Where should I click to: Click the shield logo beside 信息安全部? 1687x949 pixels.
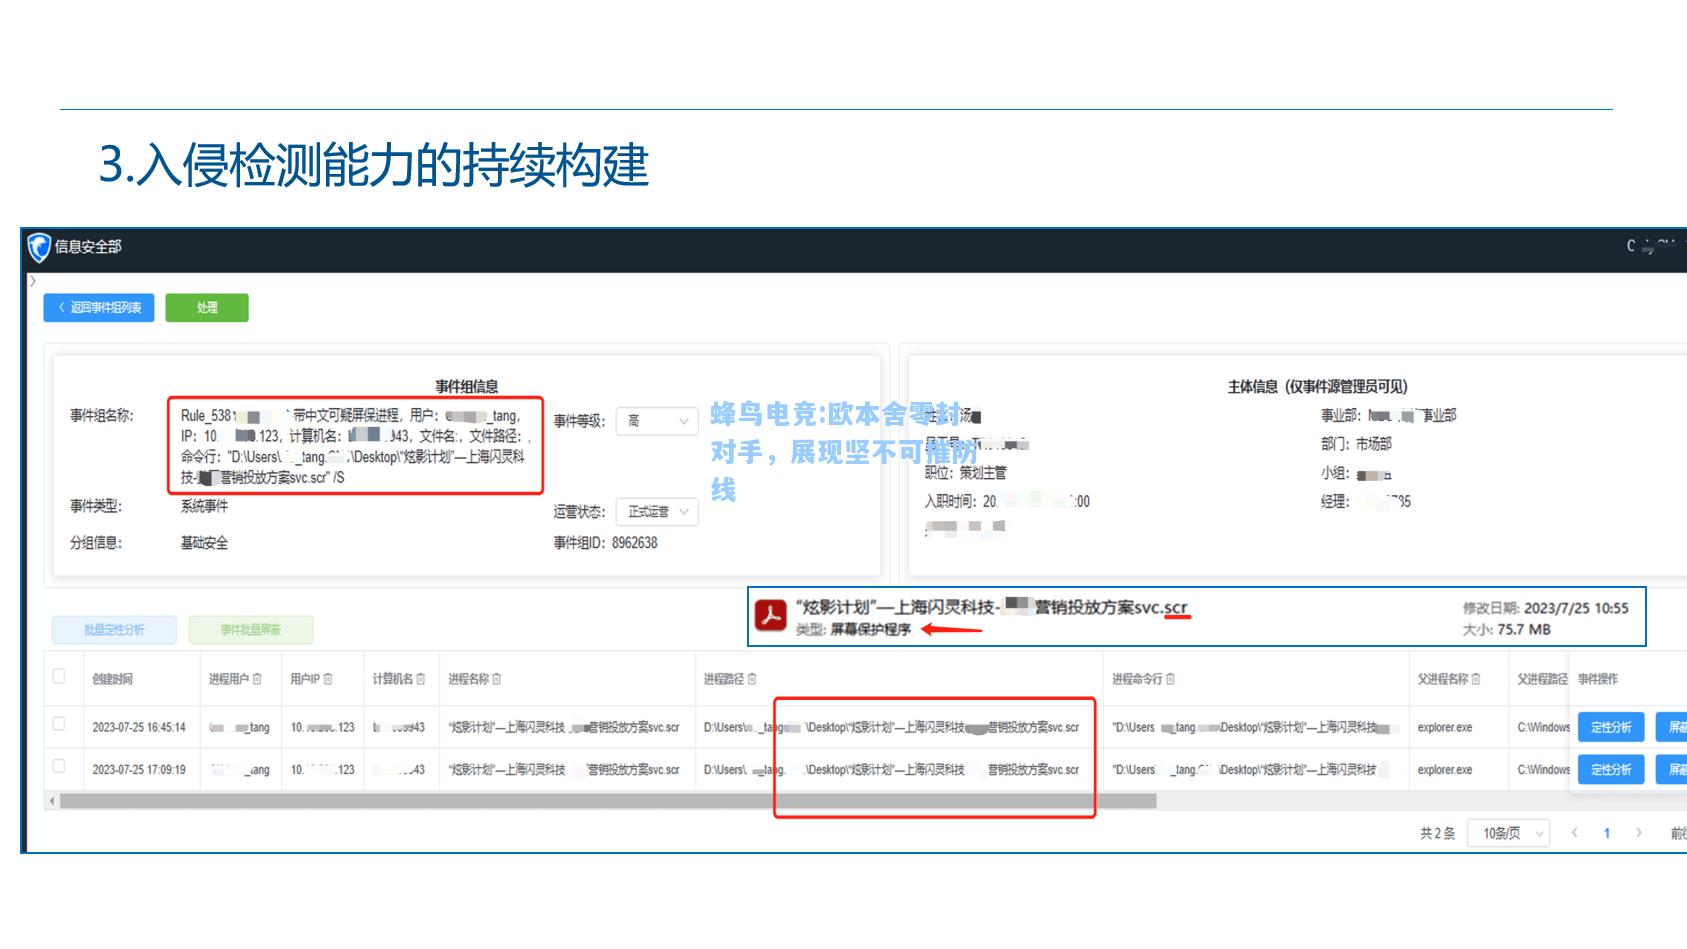click(x=39, y=247)
